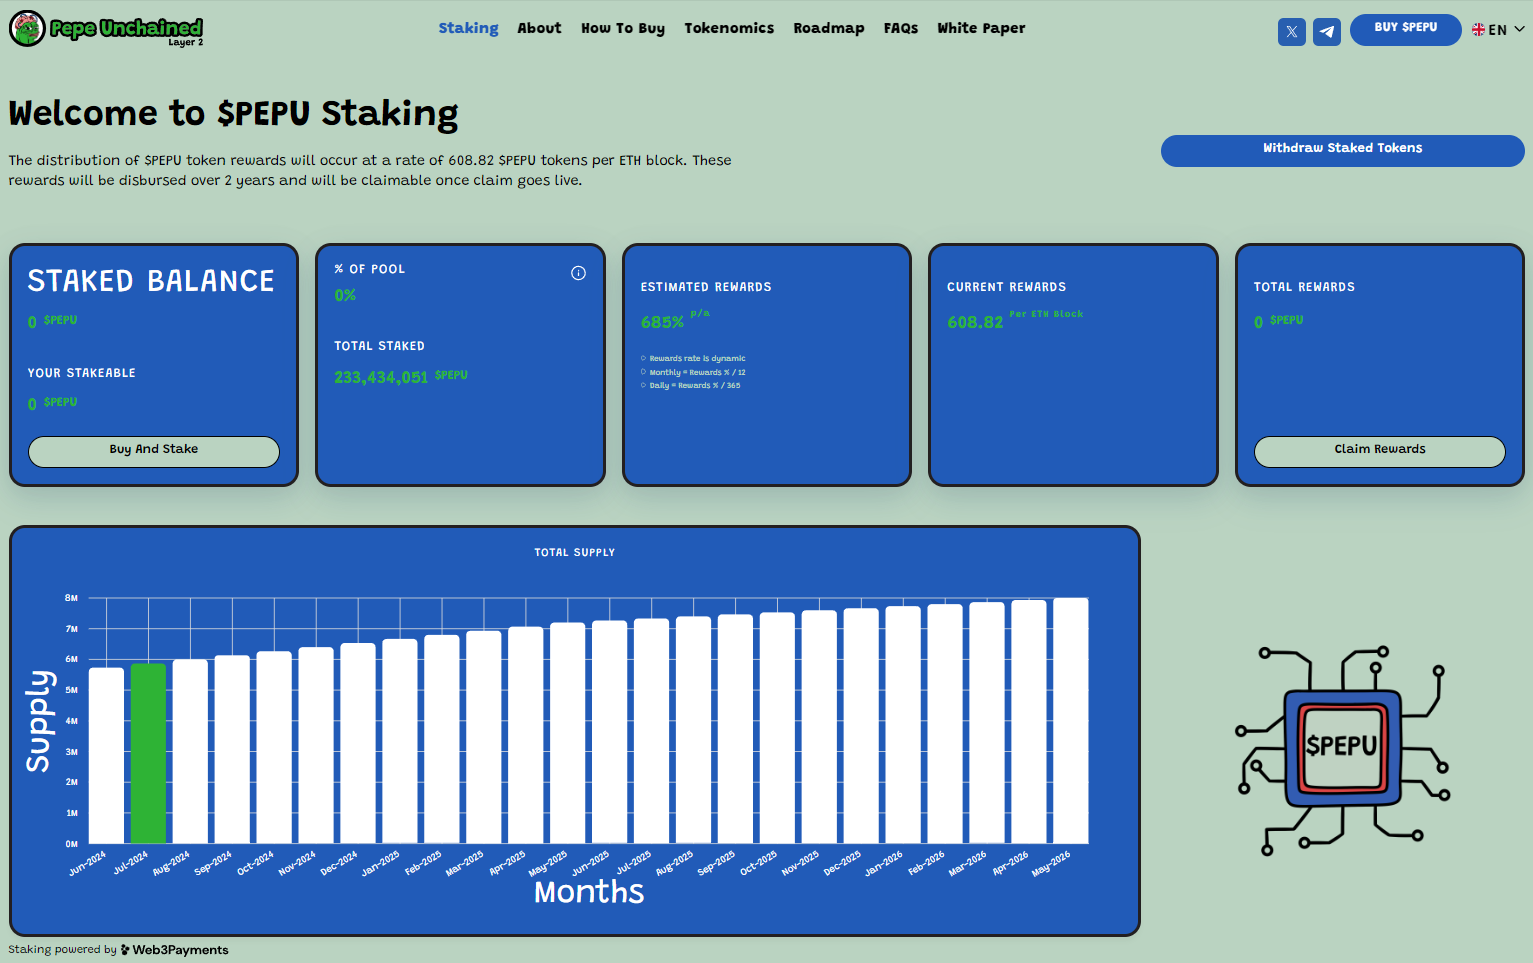Click the YOUR STAKEABLE label
Viewport: 1533px width, 963px height.
[82, 373]
